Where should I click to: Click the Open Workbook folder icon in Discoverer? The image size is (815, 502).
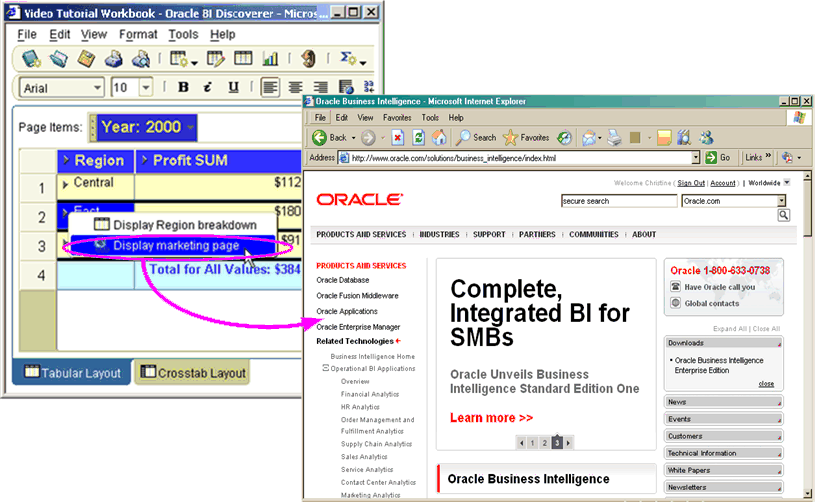click(58, 59)
